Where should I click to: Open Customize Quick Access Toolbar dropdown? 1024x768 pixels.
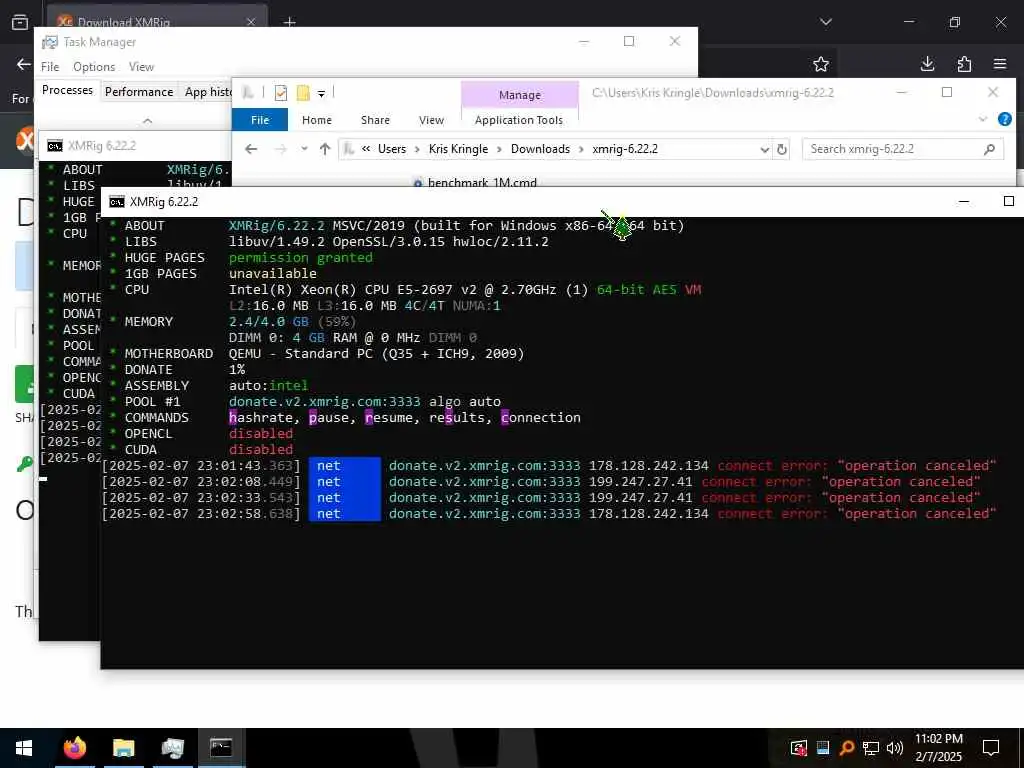[321, 94]
